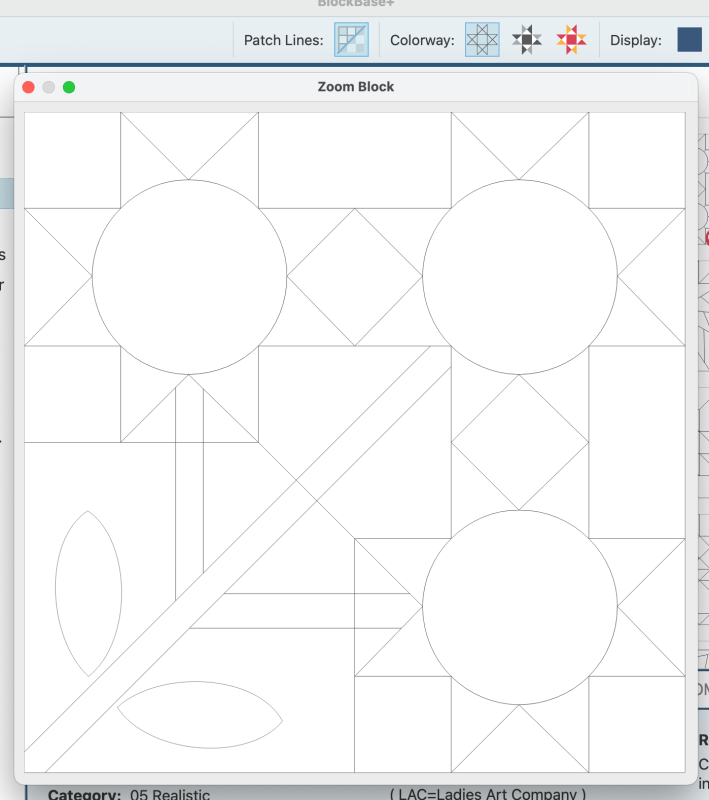Close the Zoom Block window
This screenshot has width=709, height=800.
point(28,87)
